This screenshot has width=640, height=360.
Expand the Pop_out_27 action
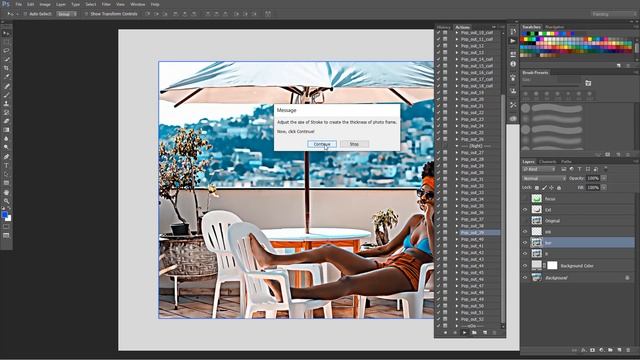click(457, 153)
